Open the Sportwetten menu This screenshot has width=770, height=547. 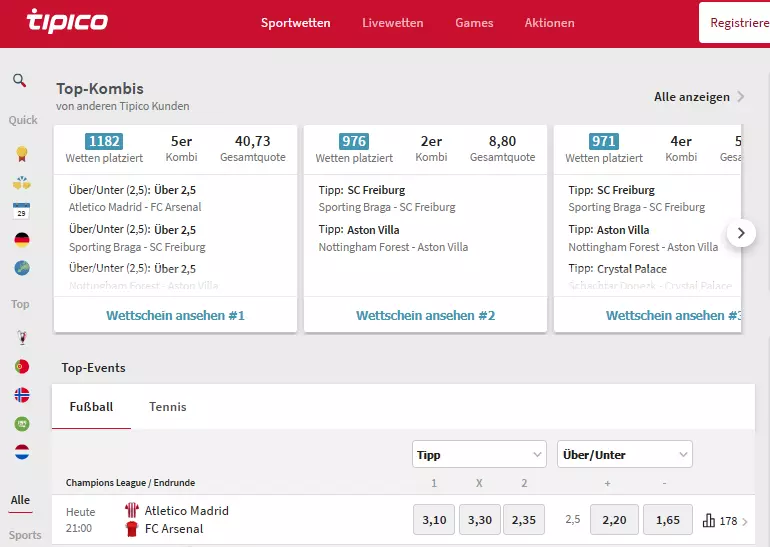tap(296, 23)
